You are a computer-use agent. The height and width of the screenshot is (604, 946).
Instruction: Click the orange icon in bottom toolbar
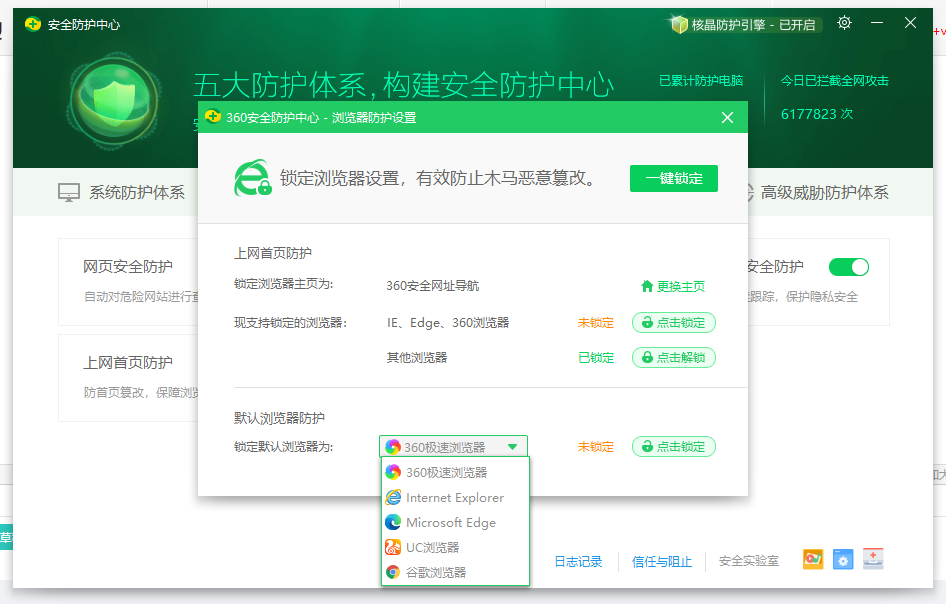point(813,559)
